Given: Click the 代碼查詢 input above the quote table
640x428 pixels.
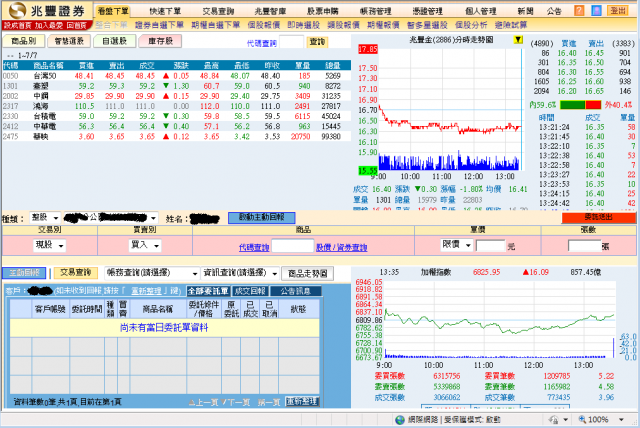Looking at the screenshot, I should (291, 42).
